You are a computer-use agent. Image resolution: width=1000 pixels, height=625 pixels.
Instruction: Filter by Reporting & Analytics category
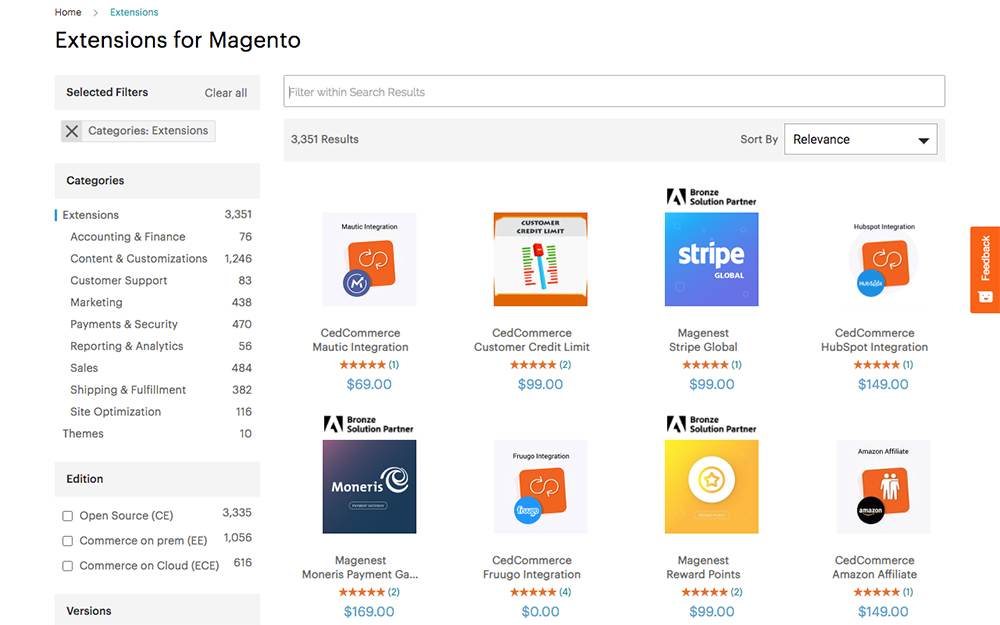click(x=126, y=346)
